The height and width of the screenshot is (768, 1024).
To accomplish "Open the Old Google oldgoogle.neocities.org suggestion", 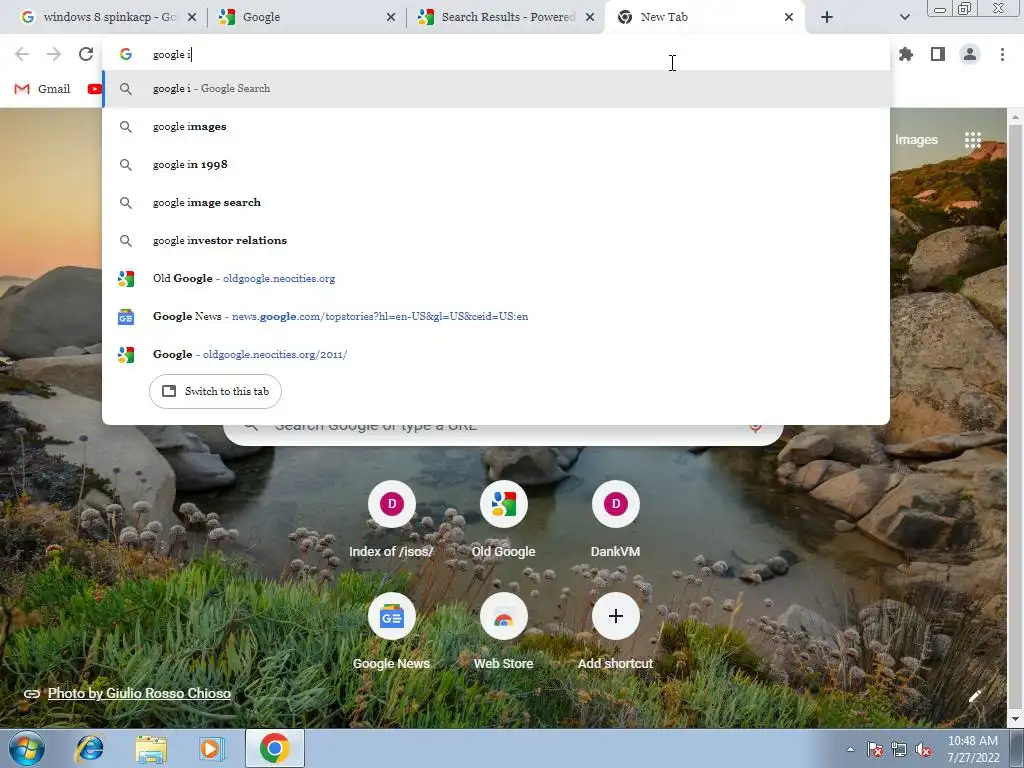I will pyautogui.click(x=496, y=278).
